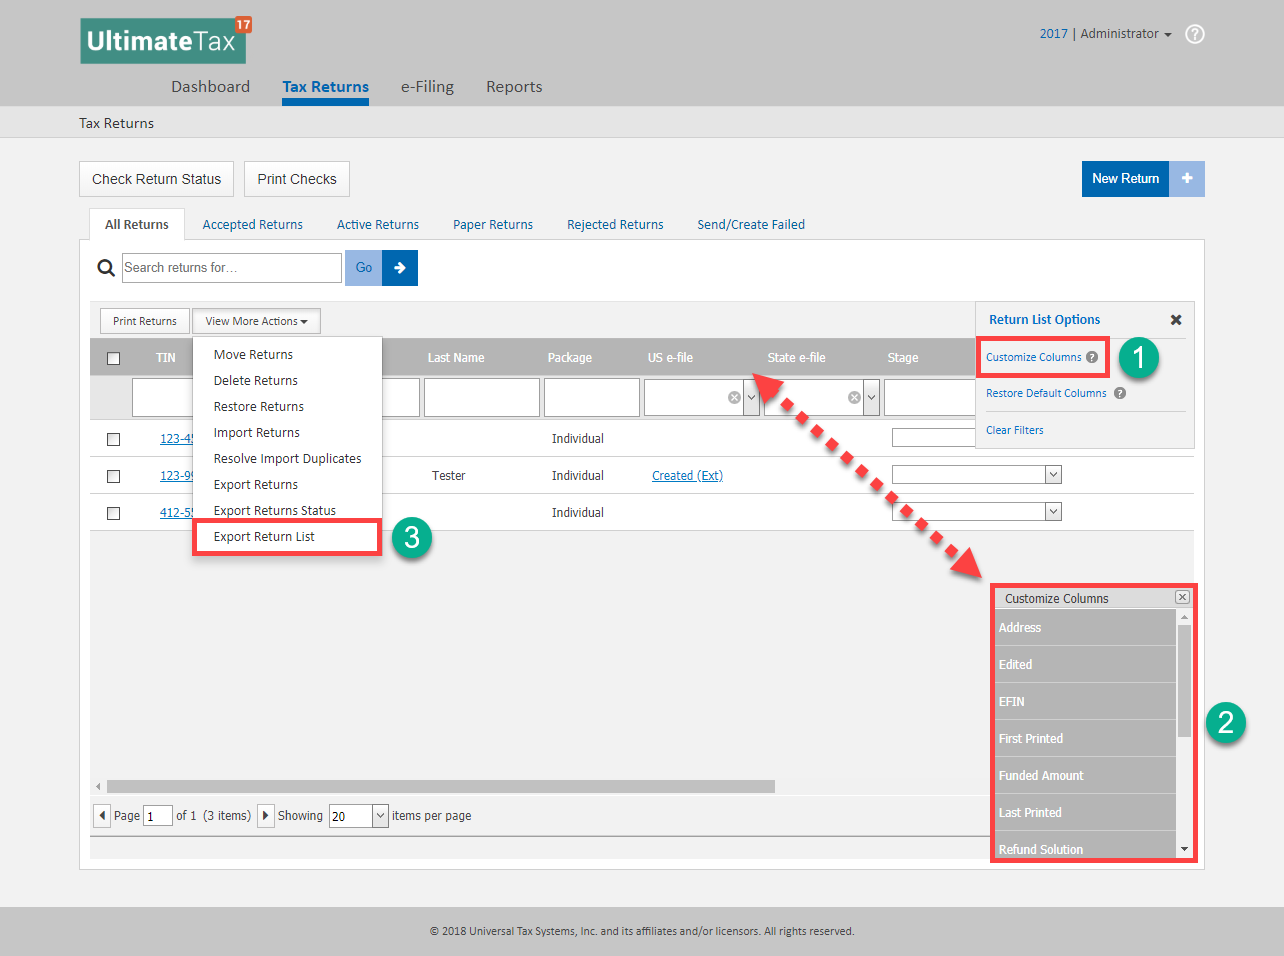Viewport: 1284px width, 956px height.
Task: Check the 412 return row checkbox
Action: (113, 513)
